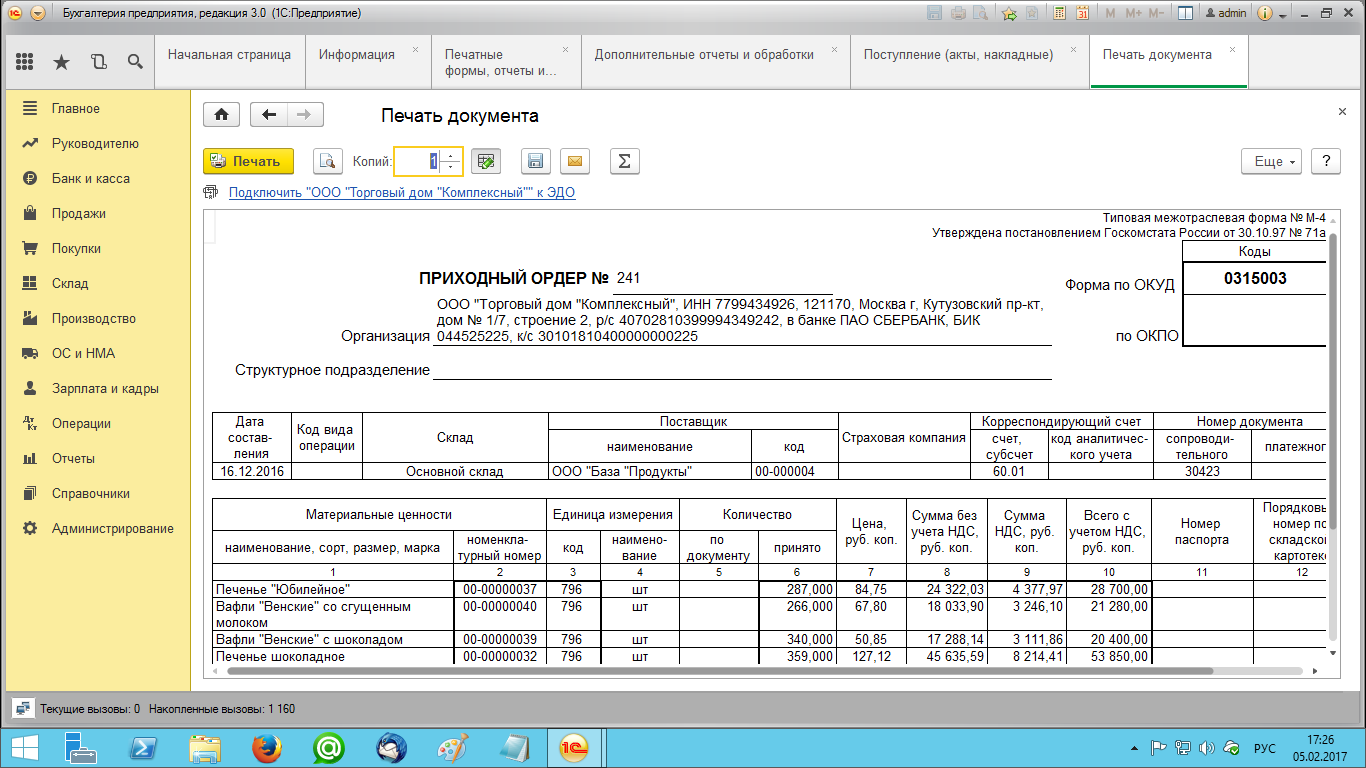Go to home page with house button
Screen dimensions: 1366x768
pyautogui.click(x=221, y=114)
